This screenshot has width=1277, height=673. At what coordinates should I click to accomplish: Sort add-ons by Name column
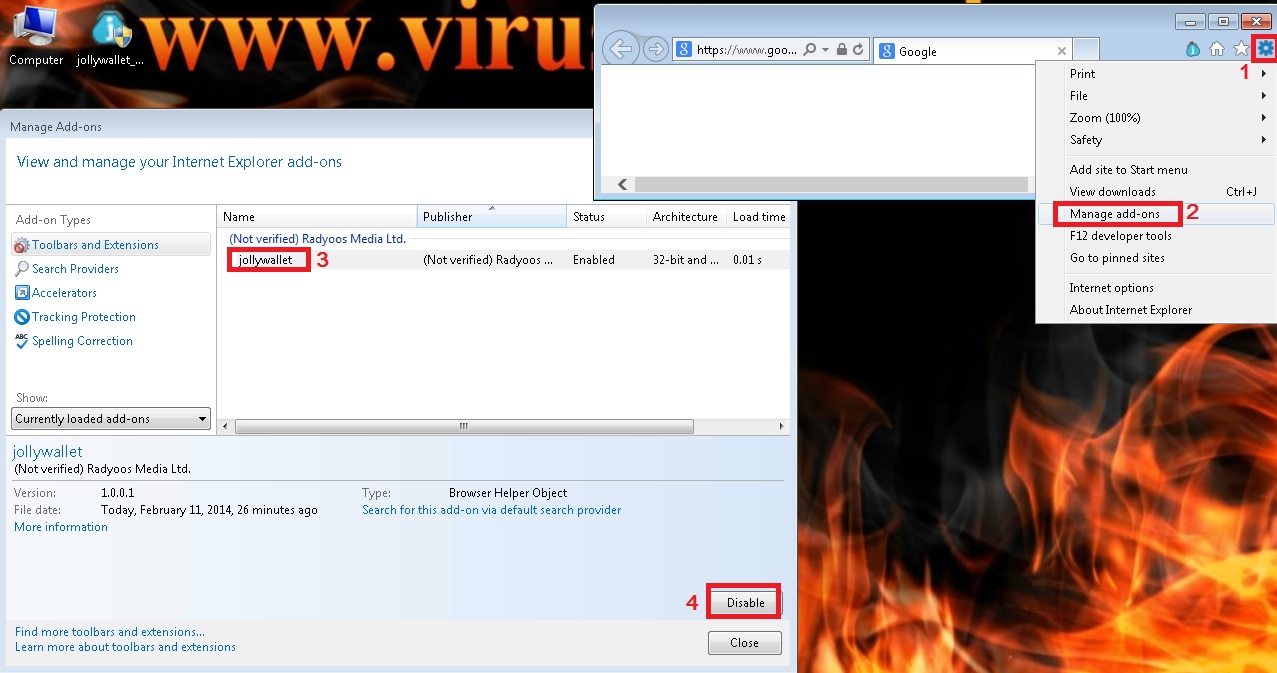pos(317,217)
